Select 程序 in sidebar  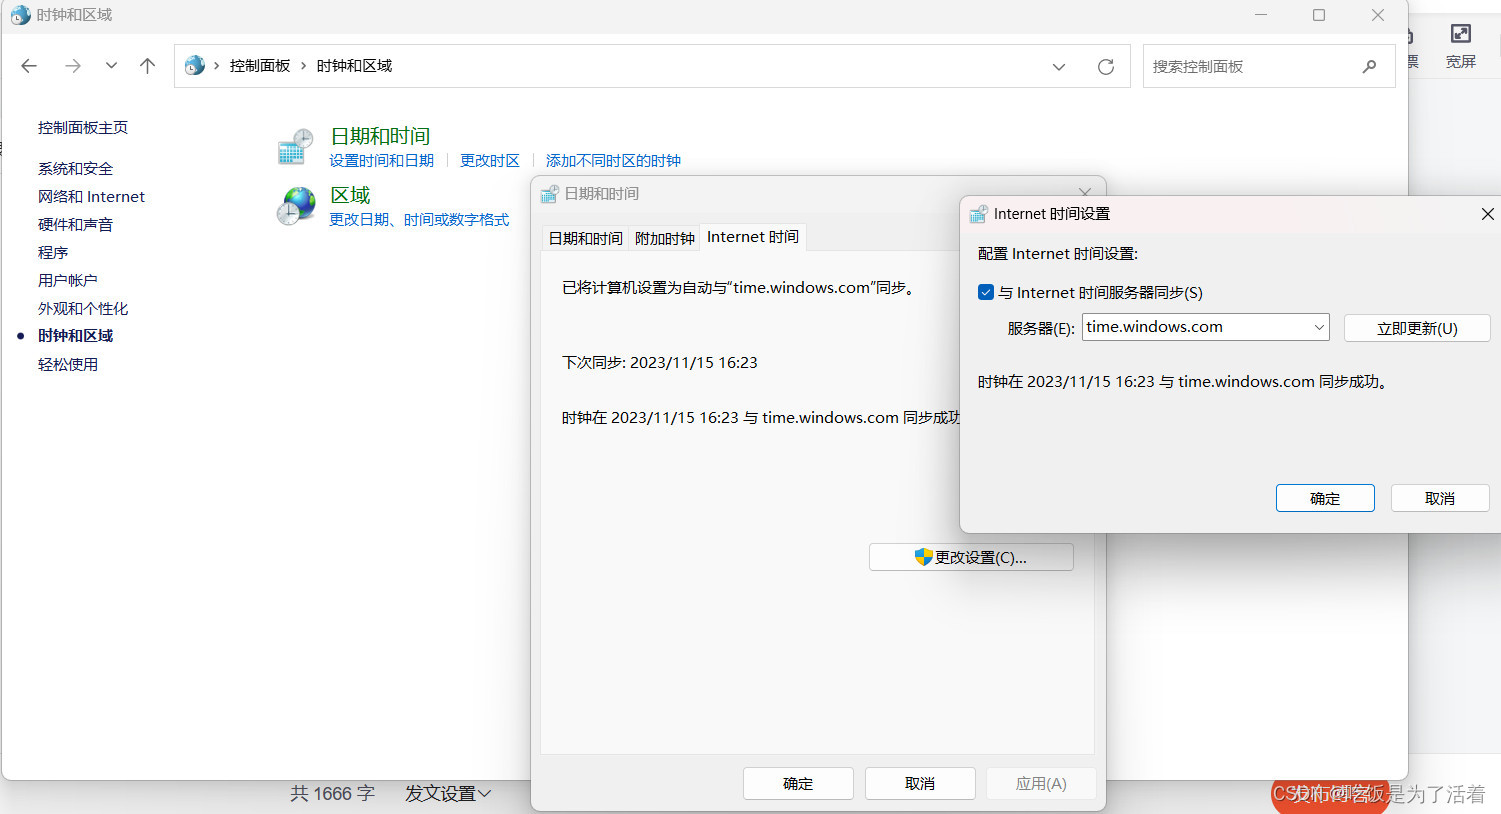tap(53, 253)
